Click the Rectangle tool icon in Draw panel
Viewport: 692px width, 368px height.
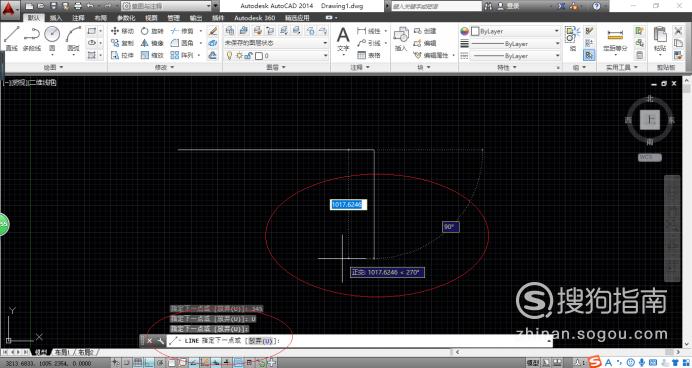tap(92, 31)
